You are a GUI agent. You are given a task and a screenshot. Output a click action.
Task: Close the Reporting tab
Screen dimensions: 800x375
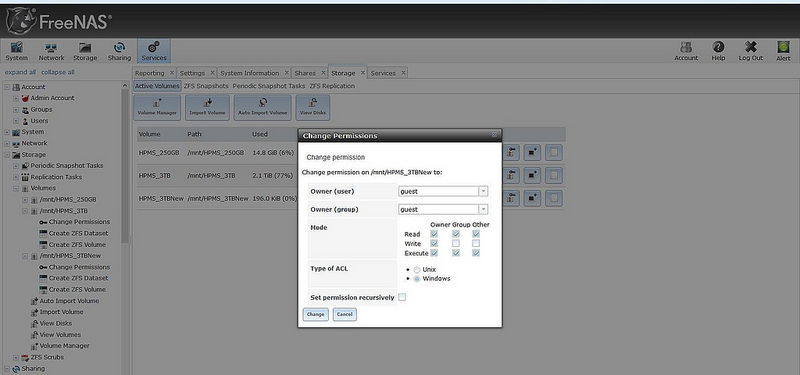[x=171, y=72]
